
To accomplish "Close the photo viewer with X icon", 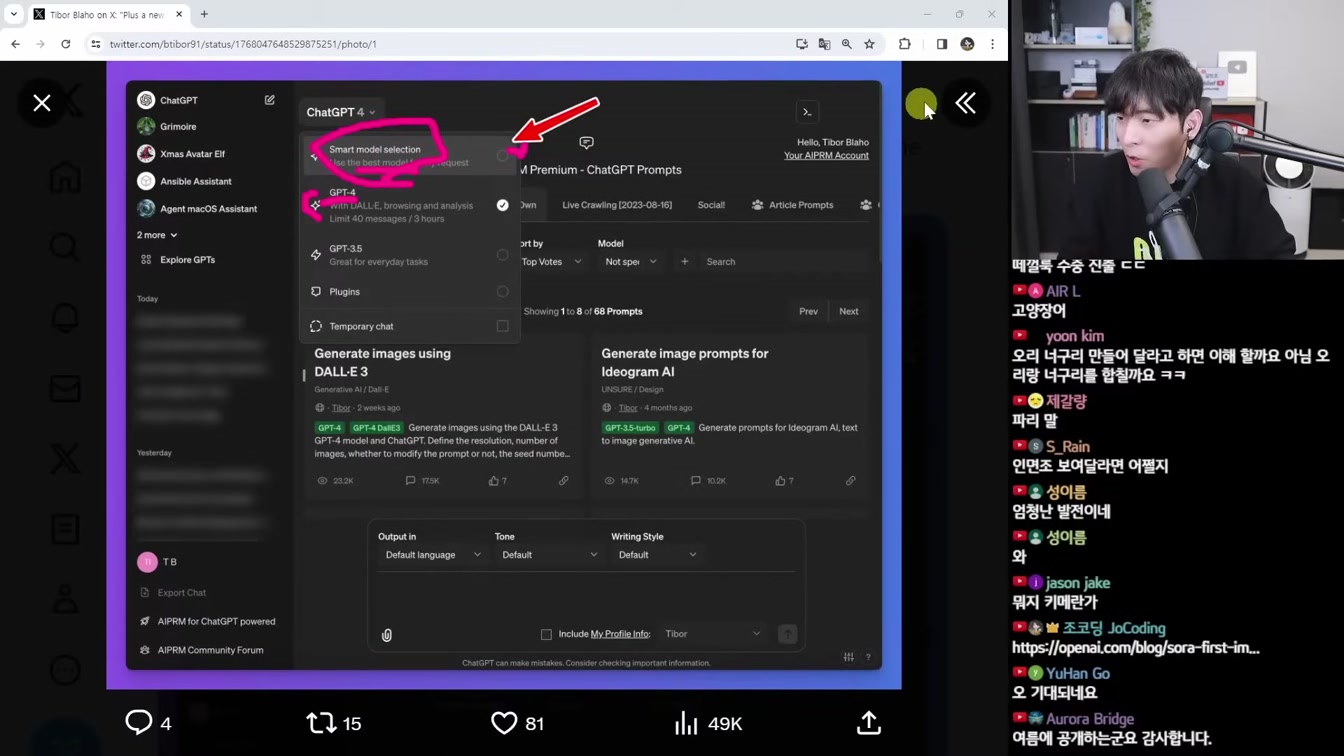I will (x=42, y=103).
